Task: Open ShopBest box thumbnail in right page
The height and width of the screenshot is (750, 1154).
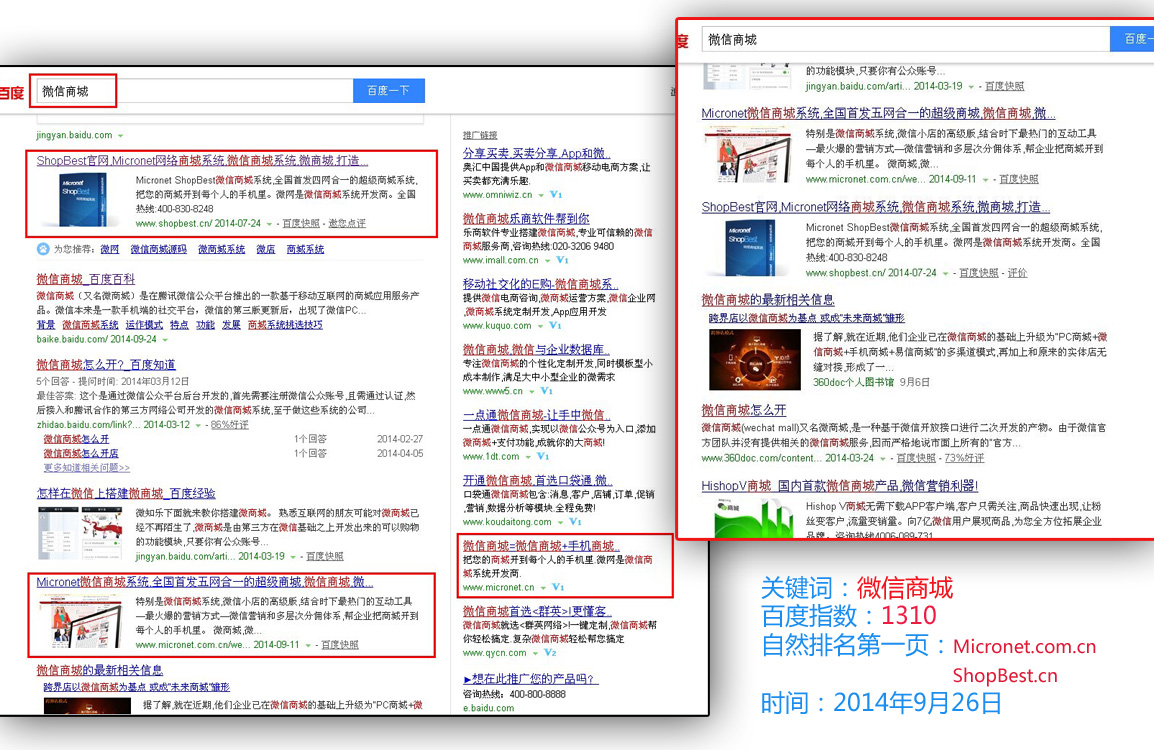Action: 749,247
